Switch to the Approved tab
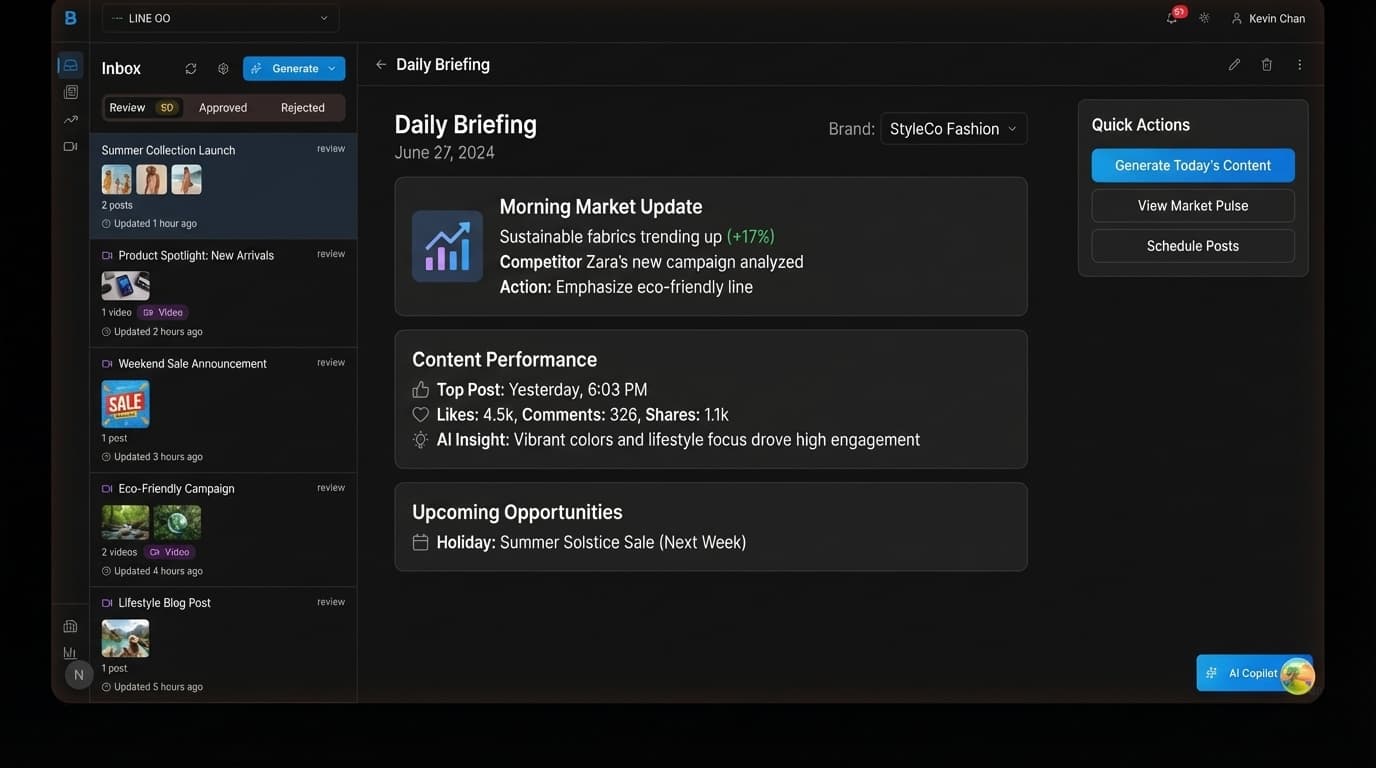 click(x=222, y=108)
